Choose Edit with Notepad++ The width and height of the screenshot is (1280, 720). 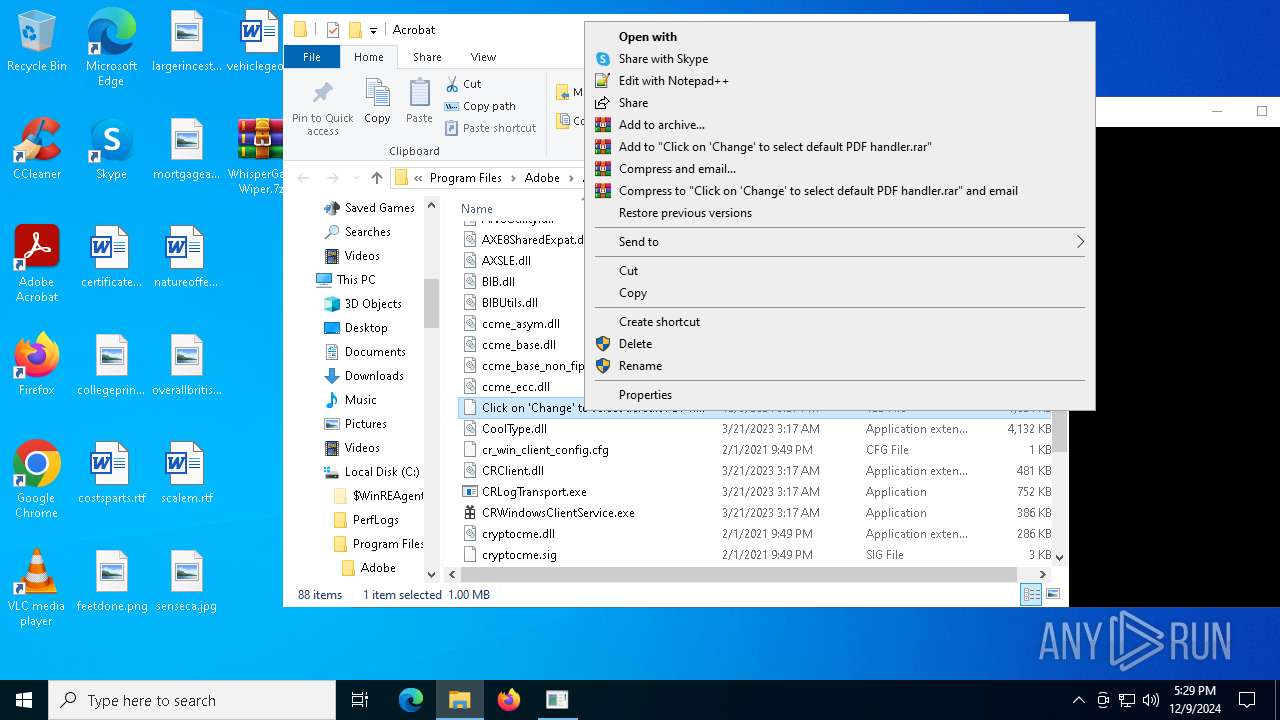coord(840,81)
